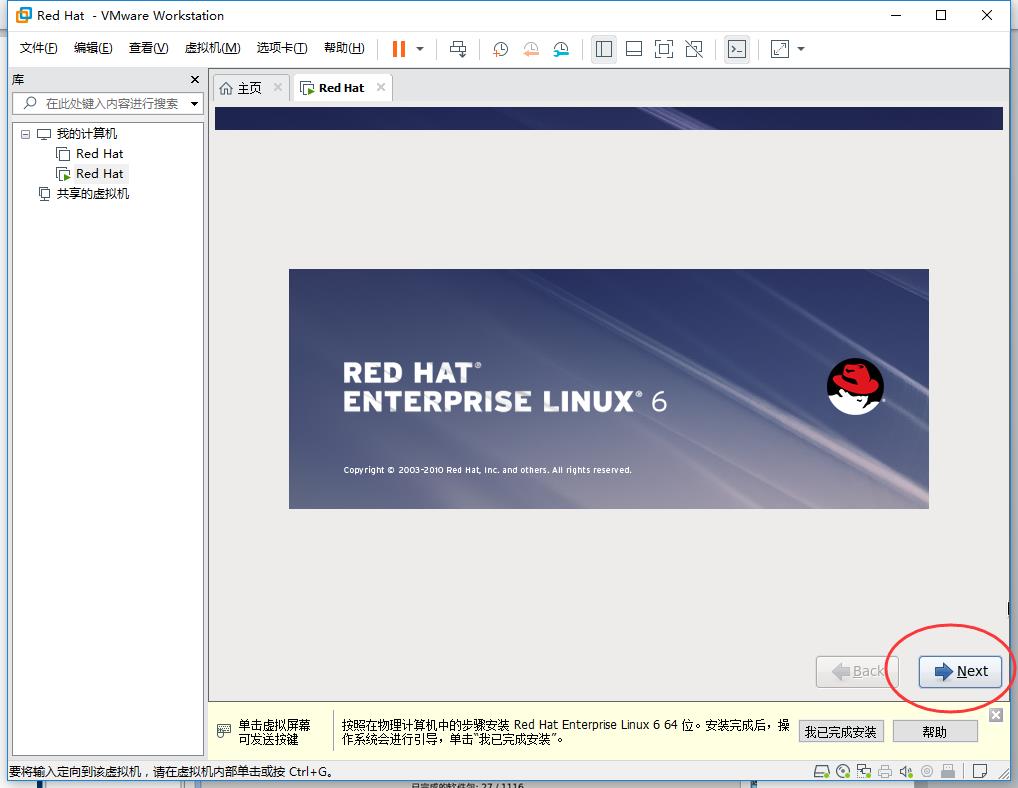The height and width of the screenshot is (788, 1018).
Task: Open the snapshot manager icon
Action: click(x=561, y=49)
